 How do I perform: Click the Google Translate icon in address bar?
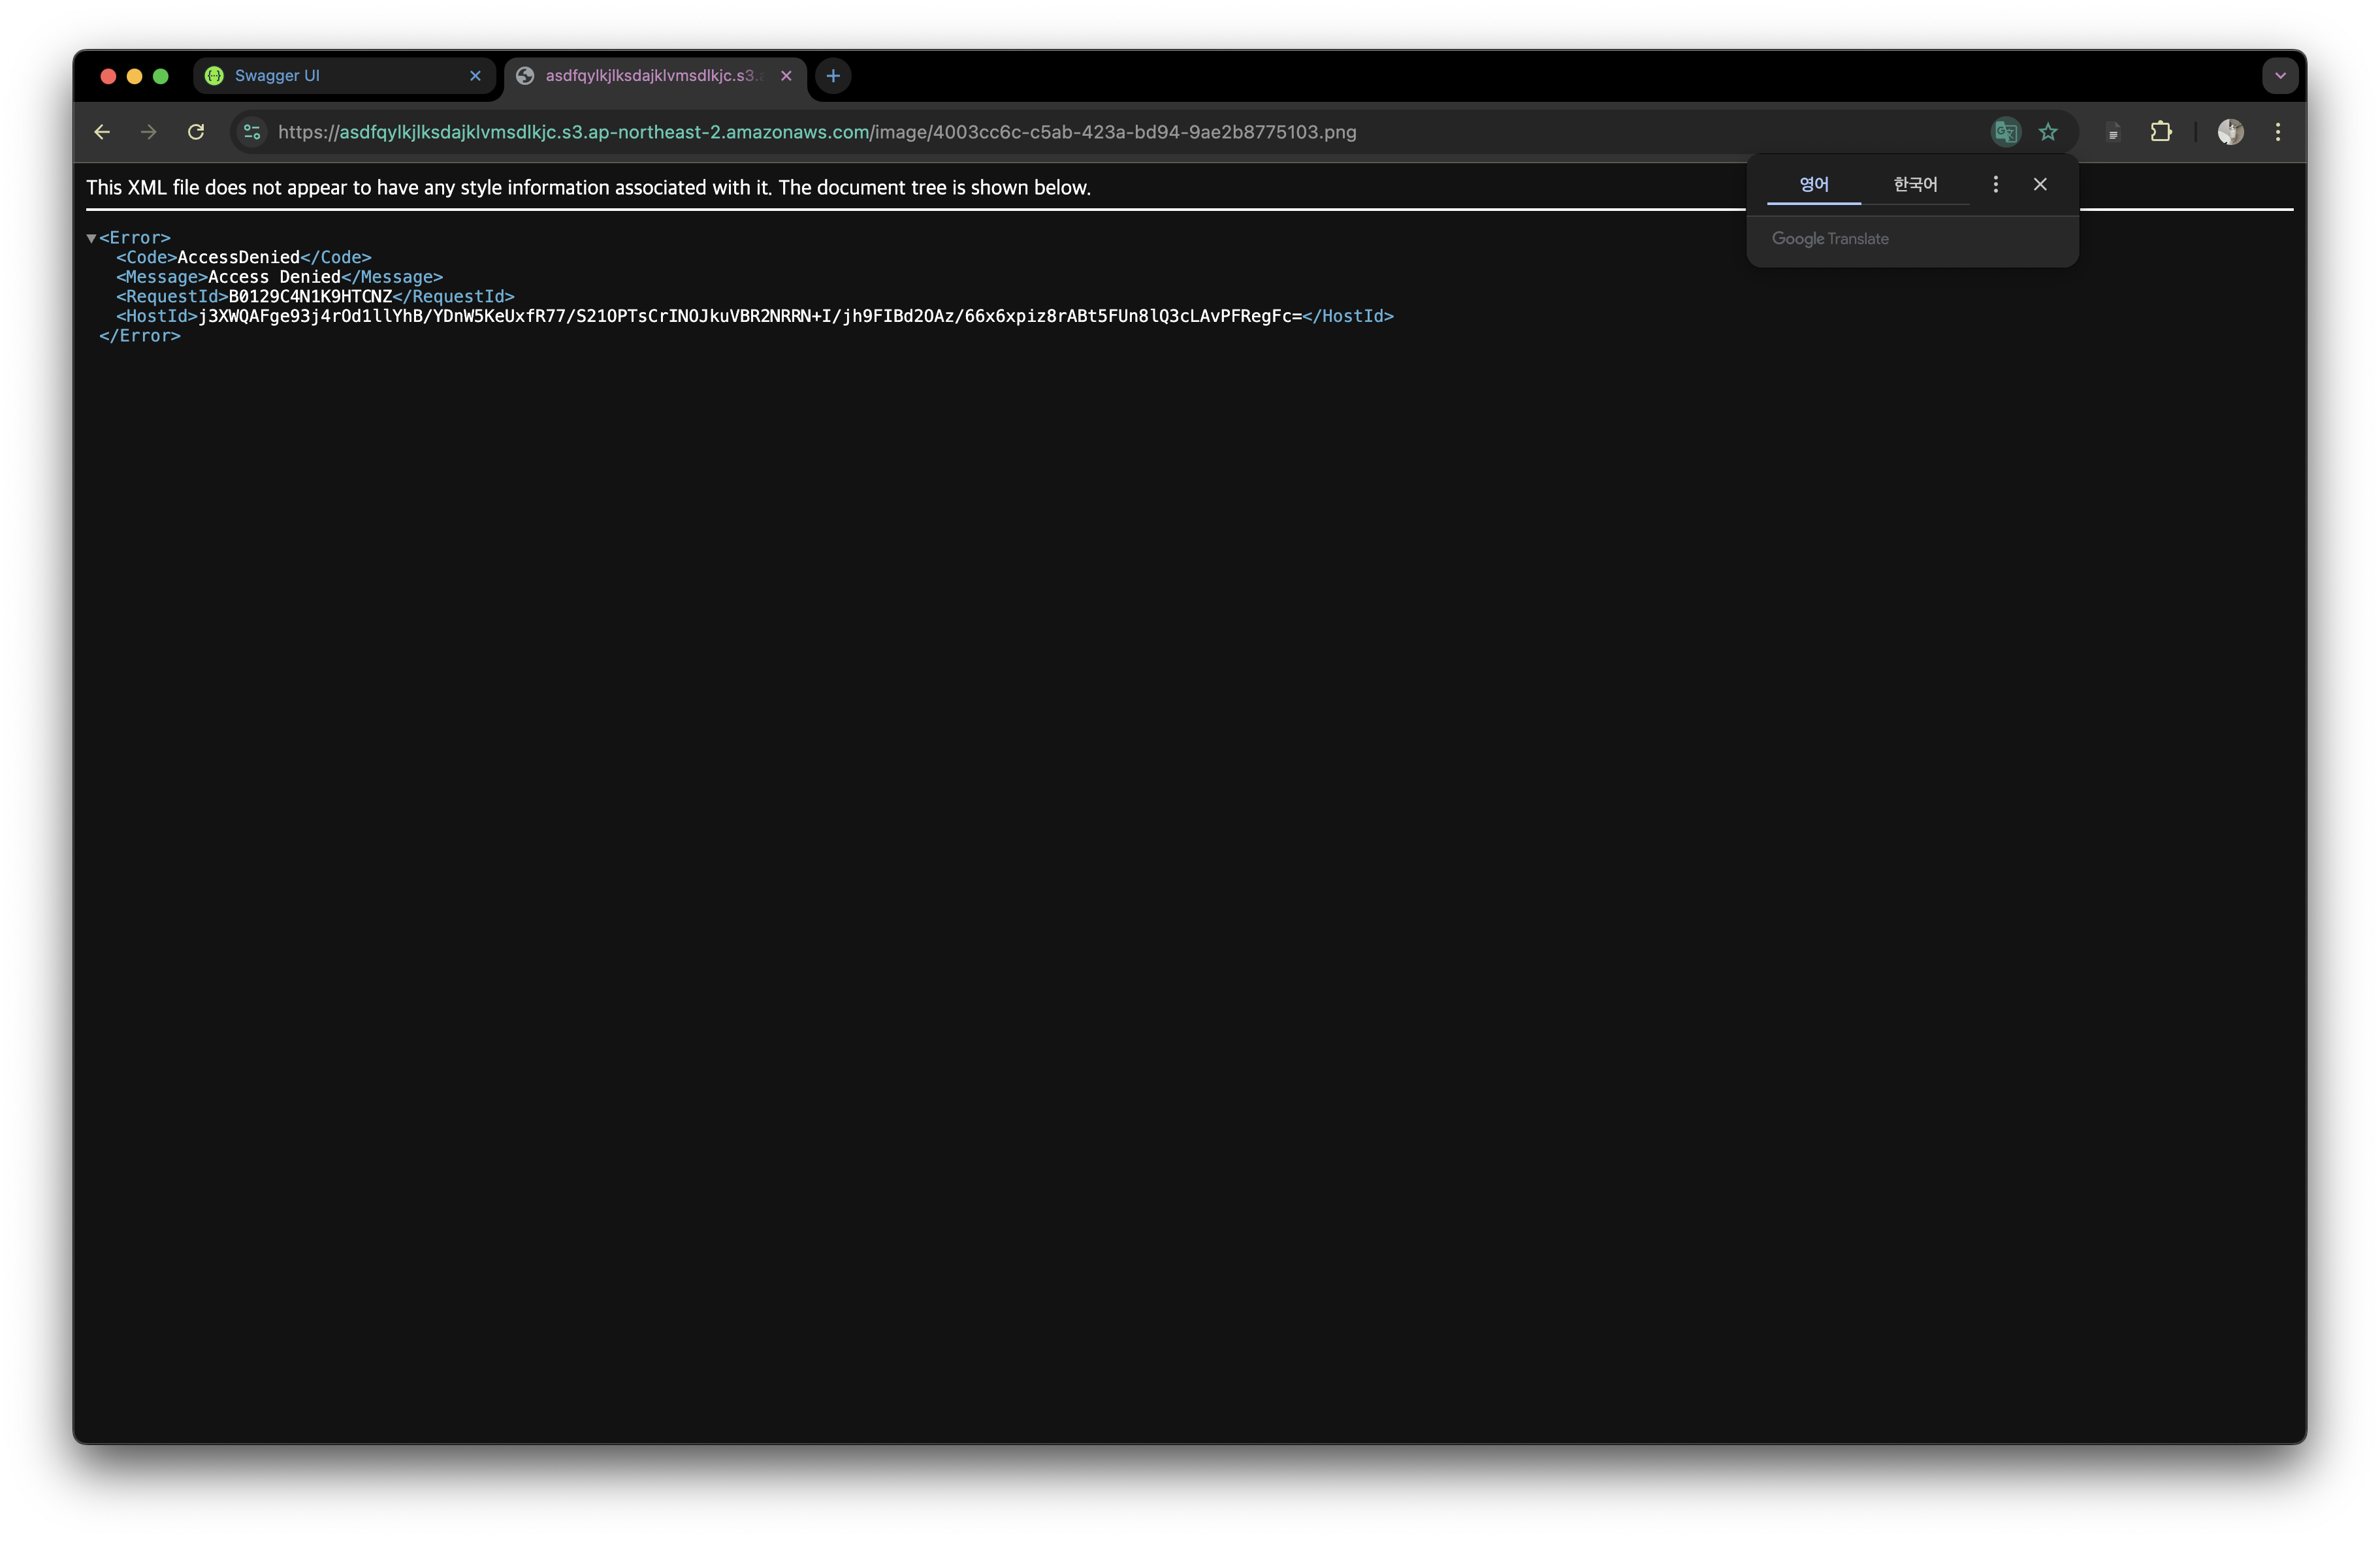point(2005,132)
